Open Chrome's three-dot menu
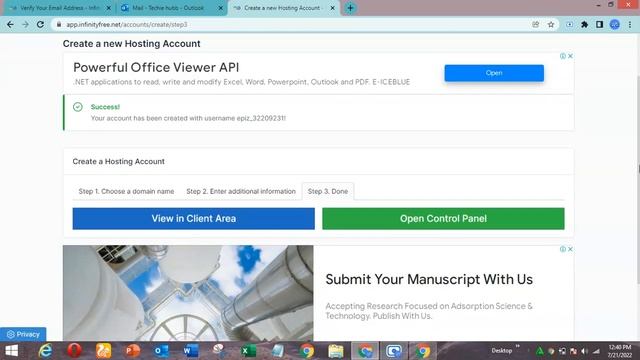The width and height of the screenshot is (640, 360). pyautogui.click(x=630, y=24)
